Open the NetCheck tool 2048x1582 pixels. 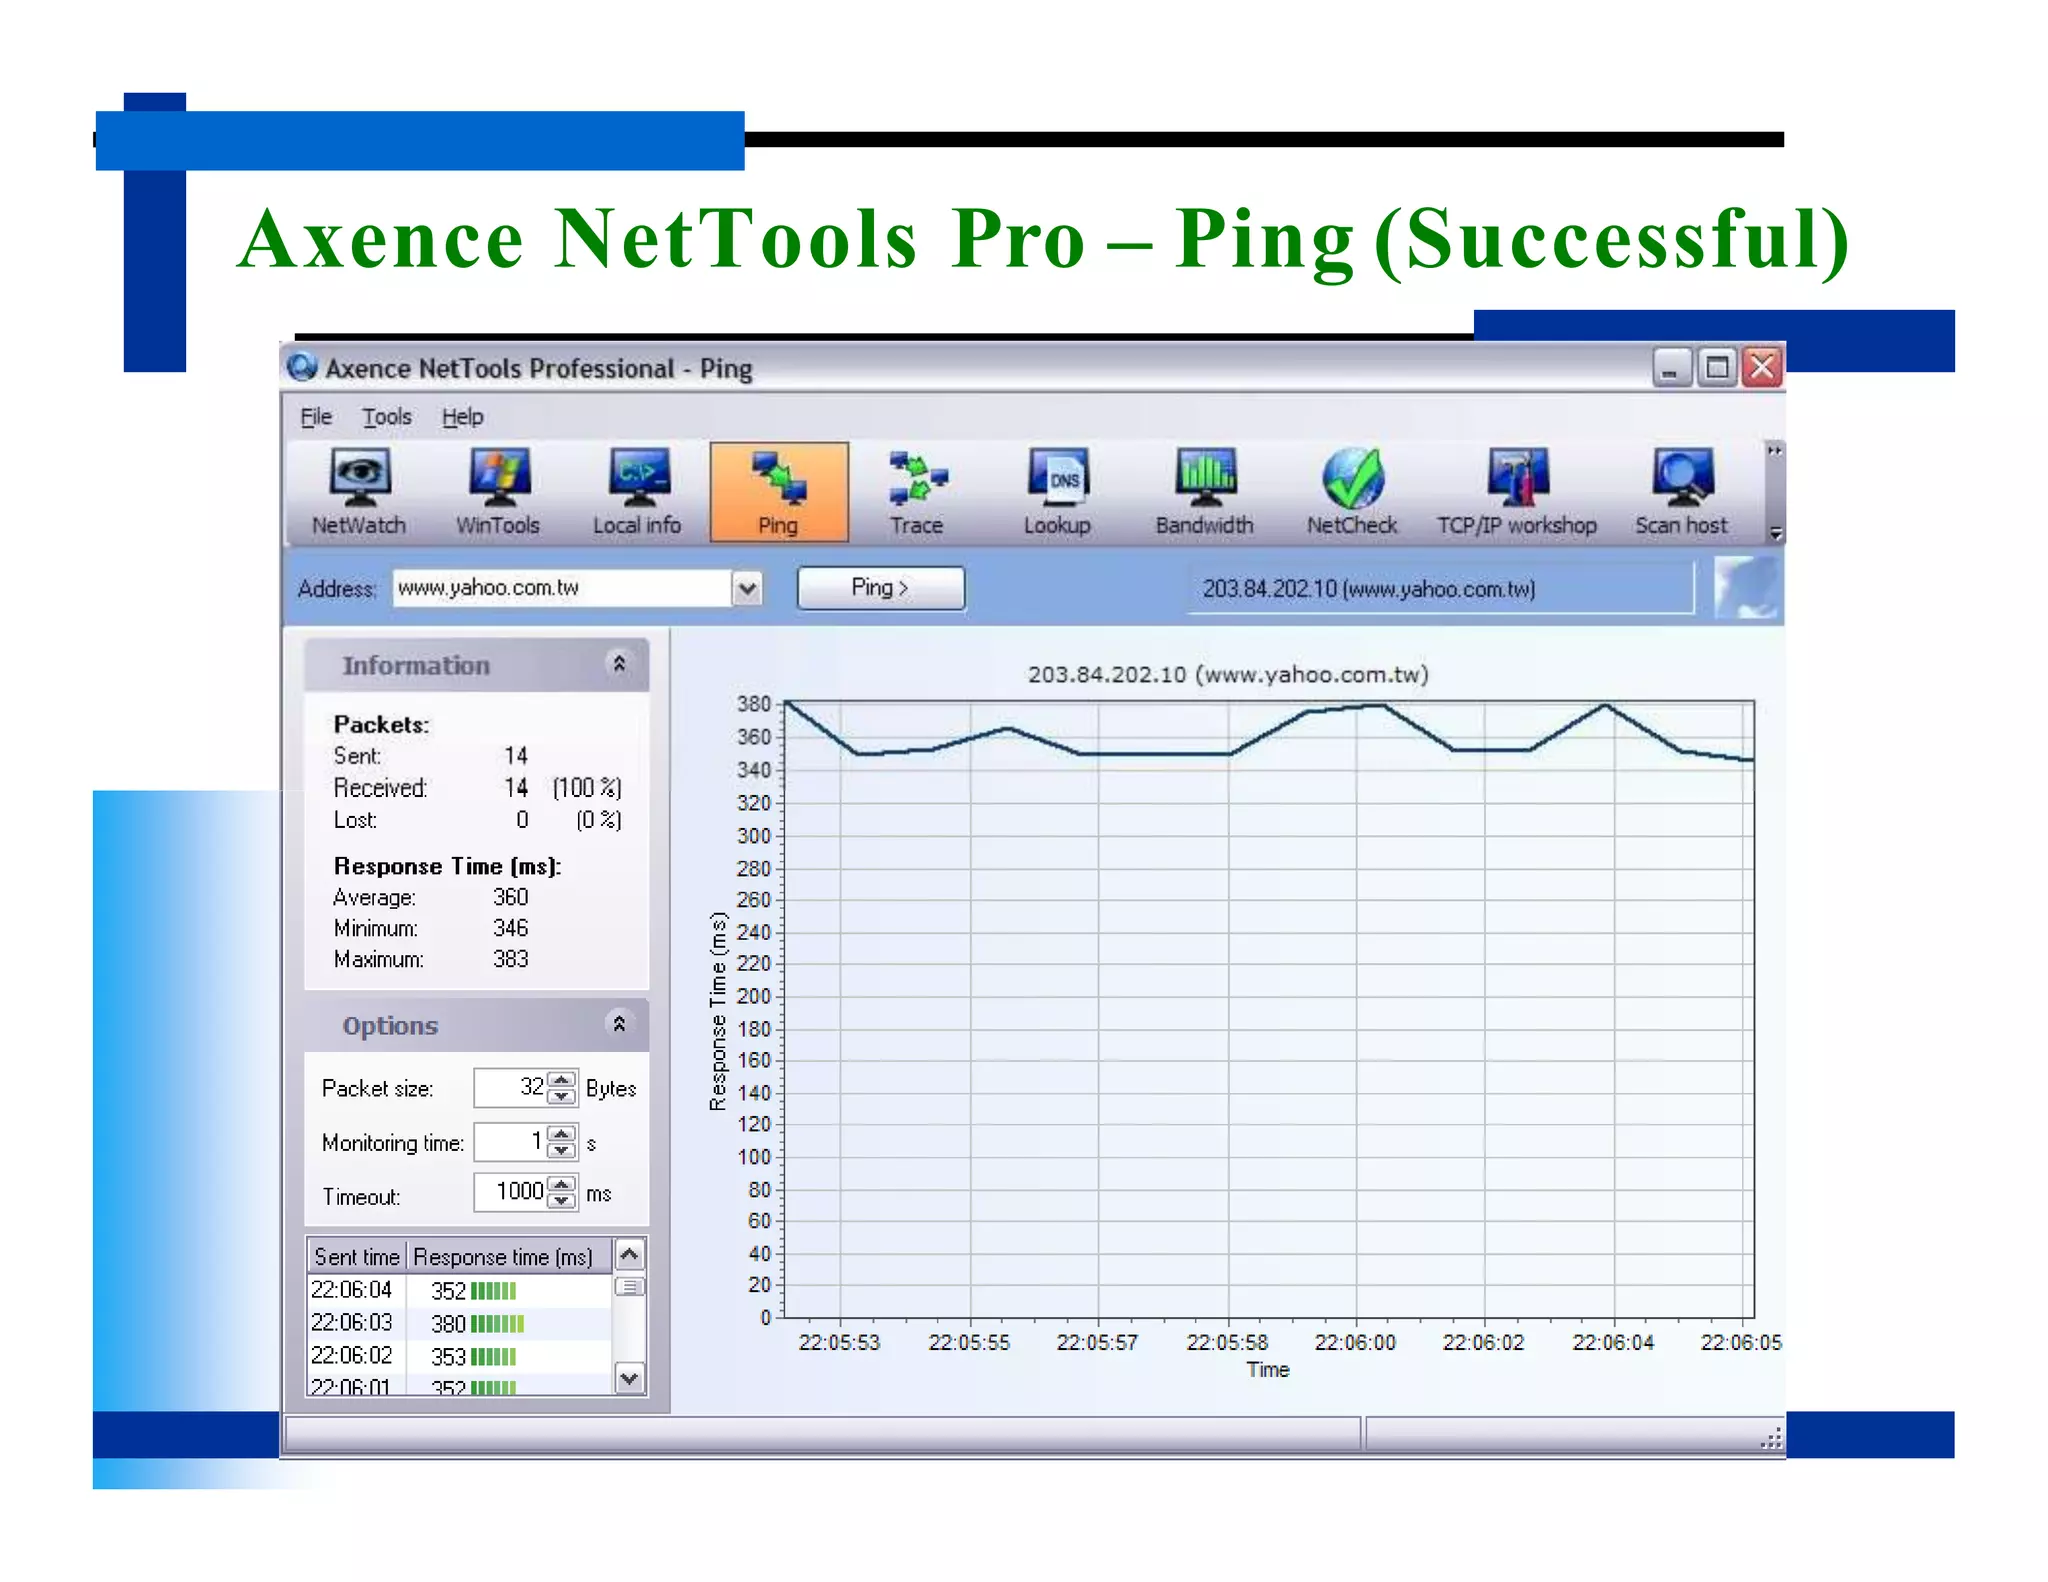[x=1352, y=492]
